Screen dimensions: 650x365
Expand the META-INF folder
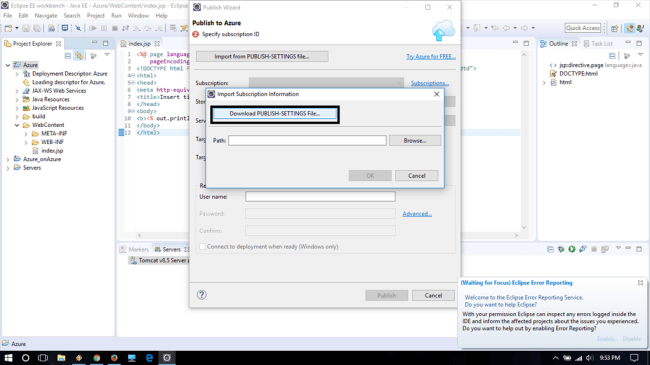point(26,134)
